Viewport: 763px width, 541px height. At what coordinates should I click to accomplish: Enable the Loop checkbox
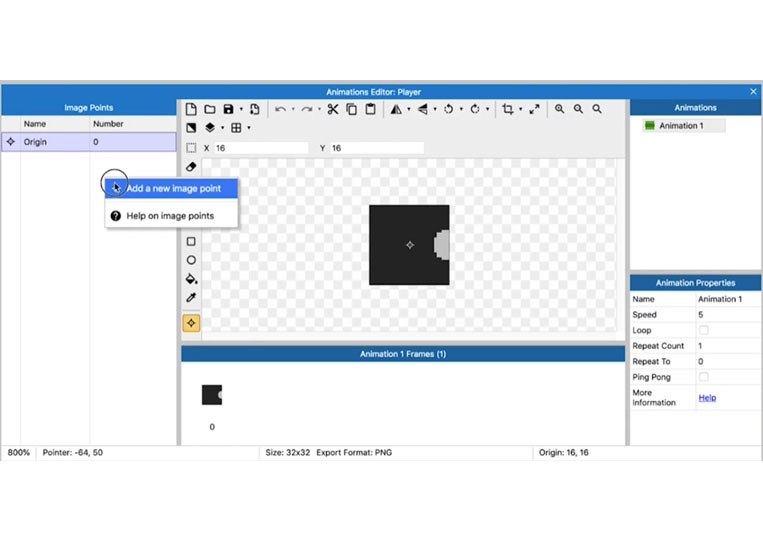point(704,330)
